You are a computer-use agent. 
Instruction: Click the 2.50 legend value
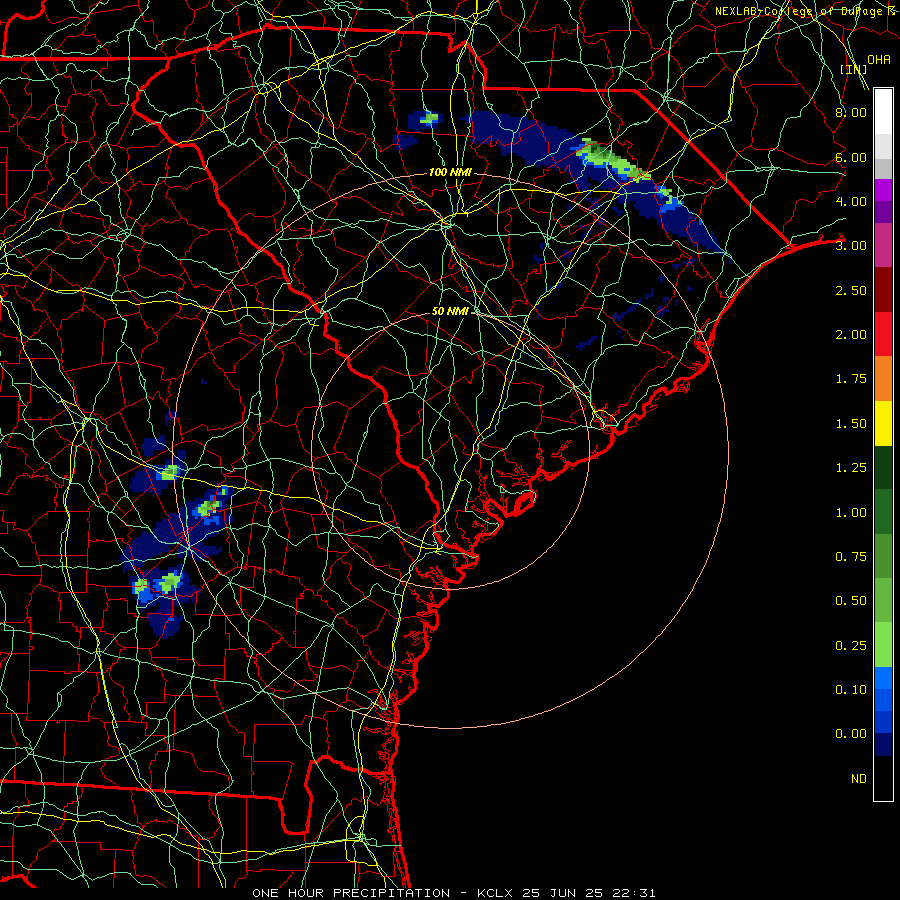click(x=851, y=290)
